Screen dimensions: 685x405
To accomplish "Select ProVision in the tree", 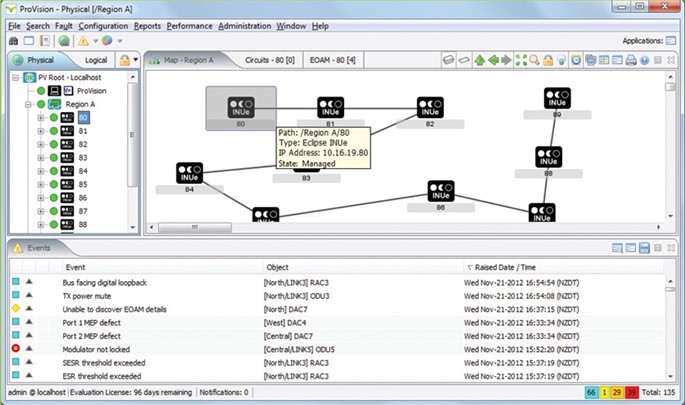I will [x=91, y=91].
